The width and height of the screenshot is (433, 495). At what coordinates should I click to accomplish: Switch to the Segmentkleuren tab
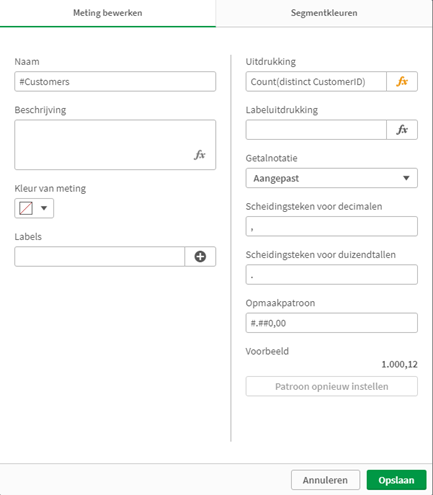pos(324,13)
